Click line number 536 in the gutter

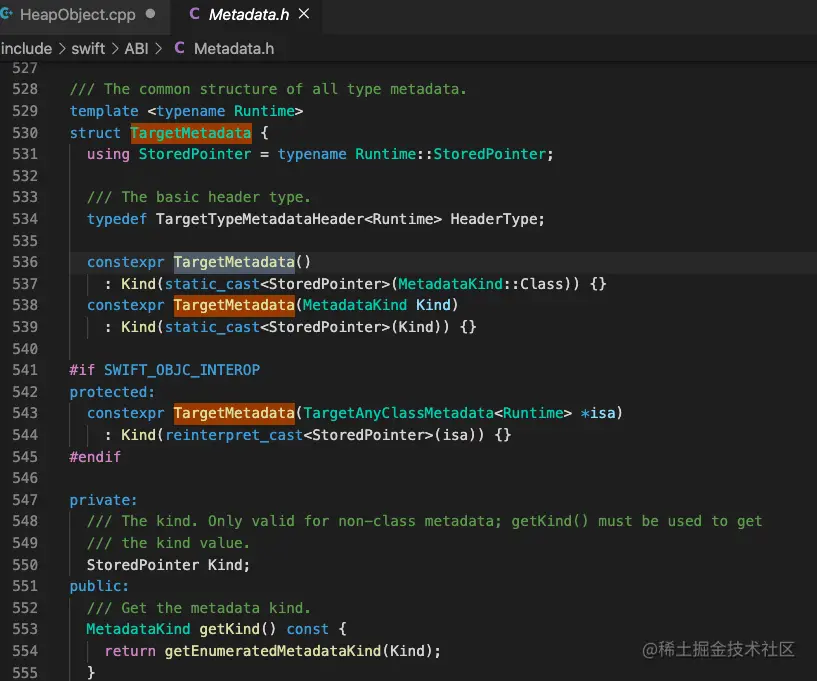click(x=25, y=262)
